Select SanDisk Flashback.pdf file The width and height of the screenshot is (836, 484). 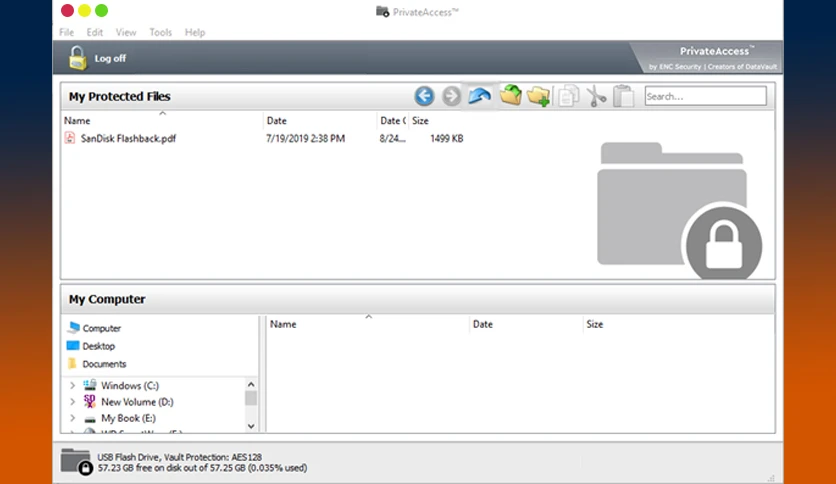(128, 138)
